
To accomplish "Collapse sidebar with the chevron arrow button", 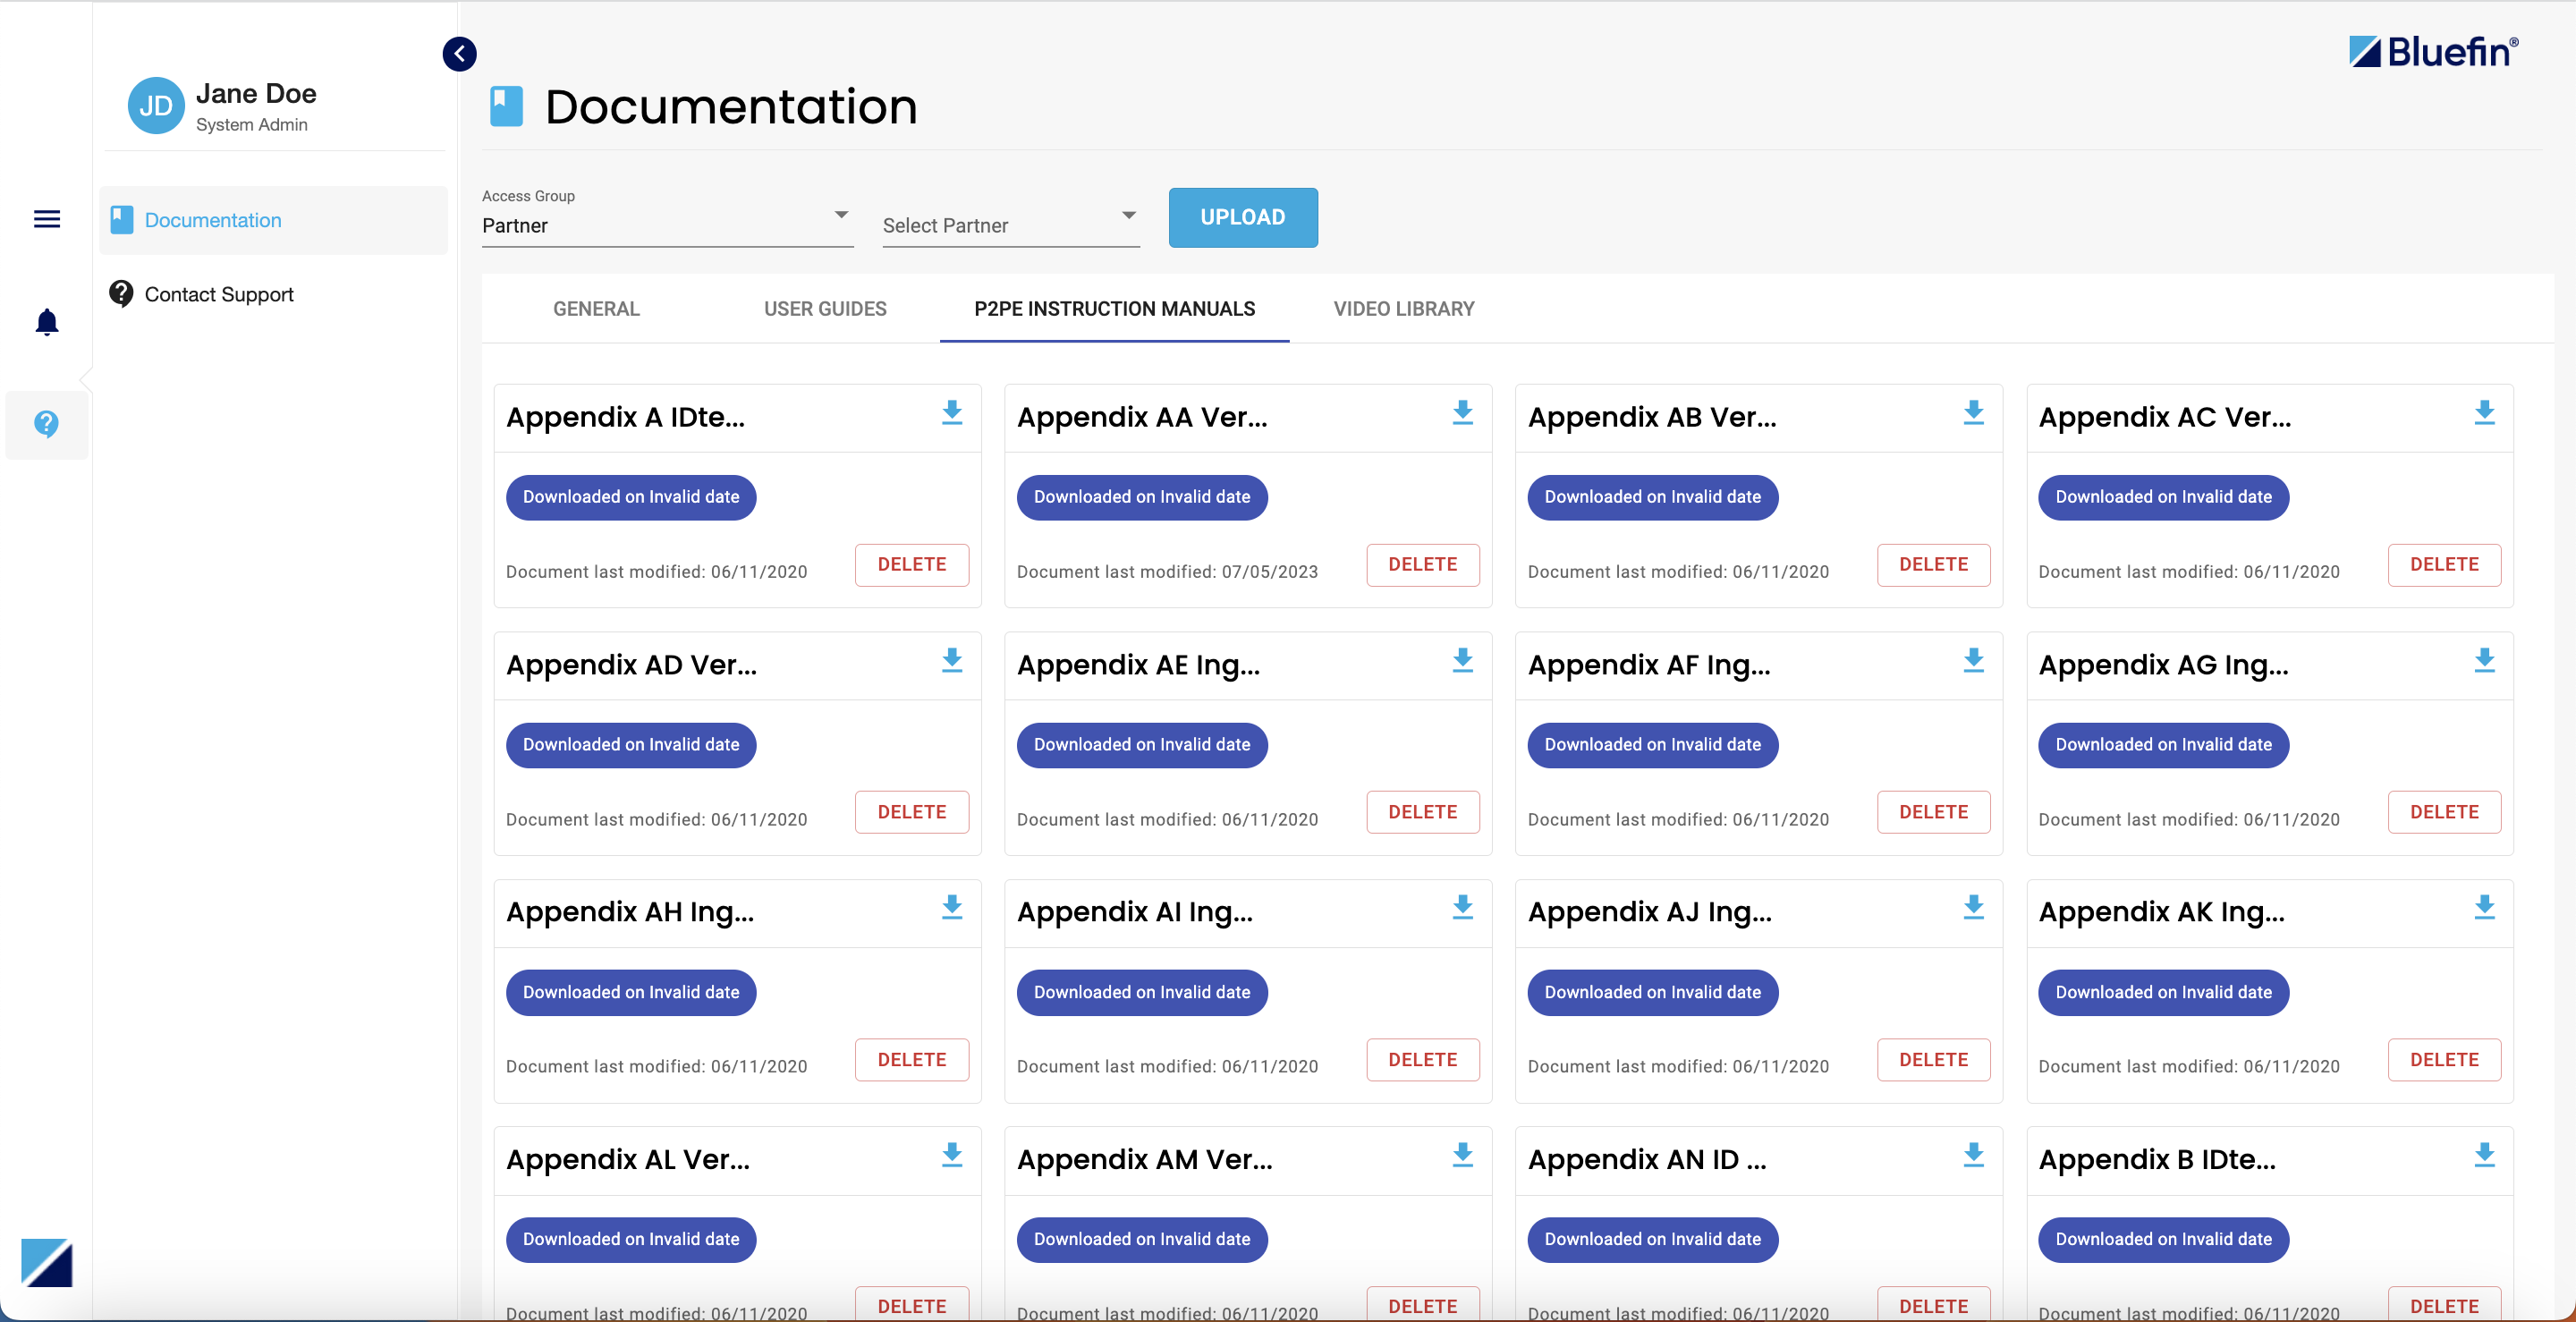I will click(459, 54).
